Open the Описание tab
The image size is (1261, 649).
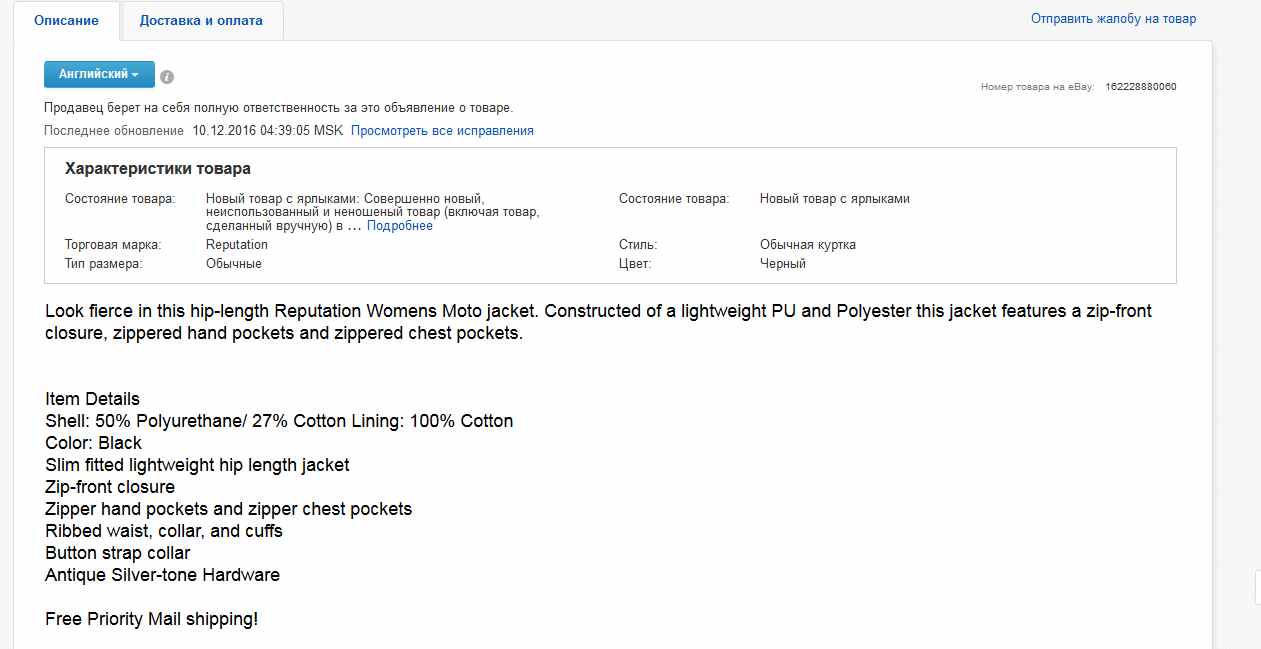coord(66,21)
